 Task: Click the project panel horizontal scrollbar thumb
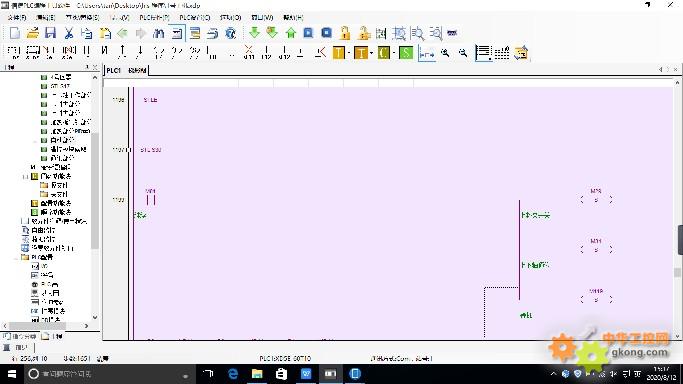(x=37, y=326)
